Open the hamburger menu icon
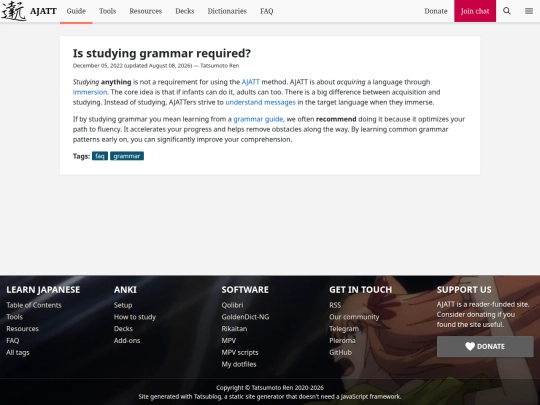This screenshot has width=540, height=405. (529, 11)
